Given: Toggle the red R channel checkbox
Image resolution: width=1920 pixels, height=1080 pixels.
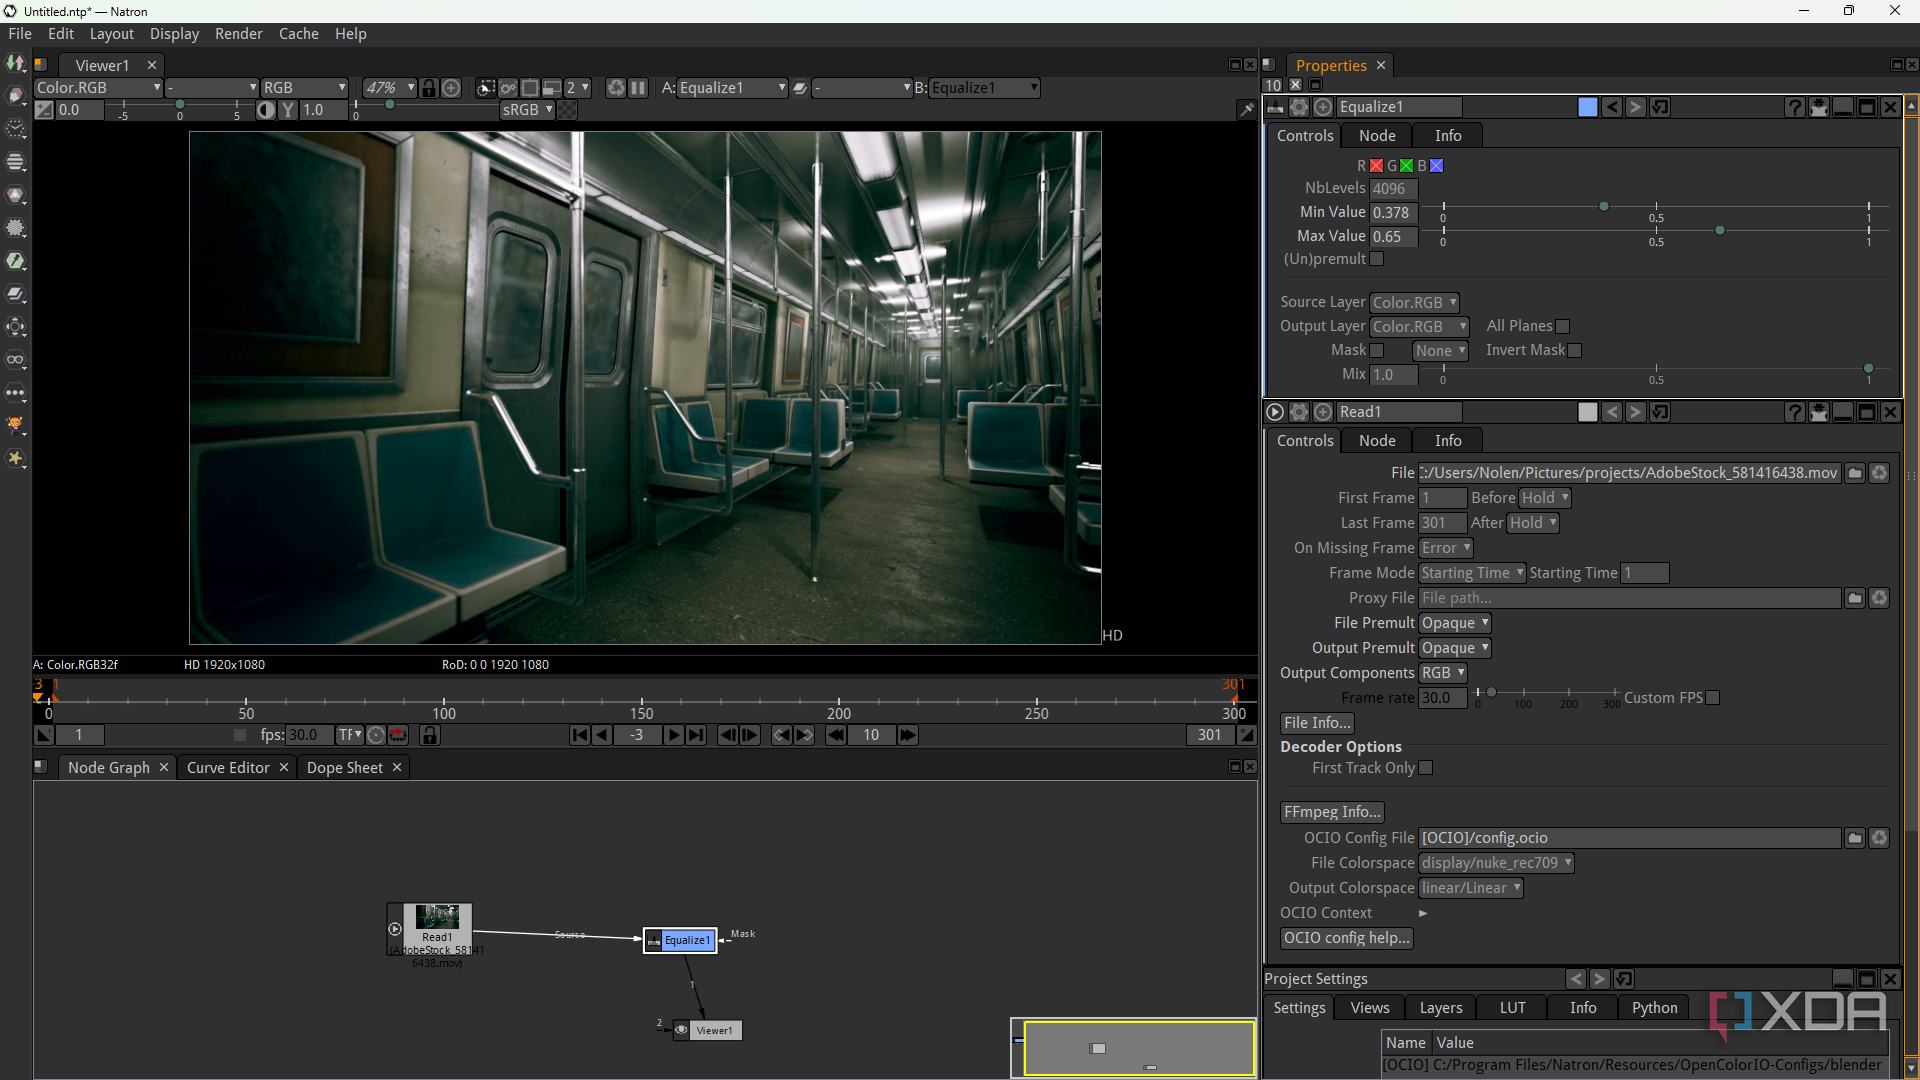Looking at the screenshot, I should [x=1377, y=166].
